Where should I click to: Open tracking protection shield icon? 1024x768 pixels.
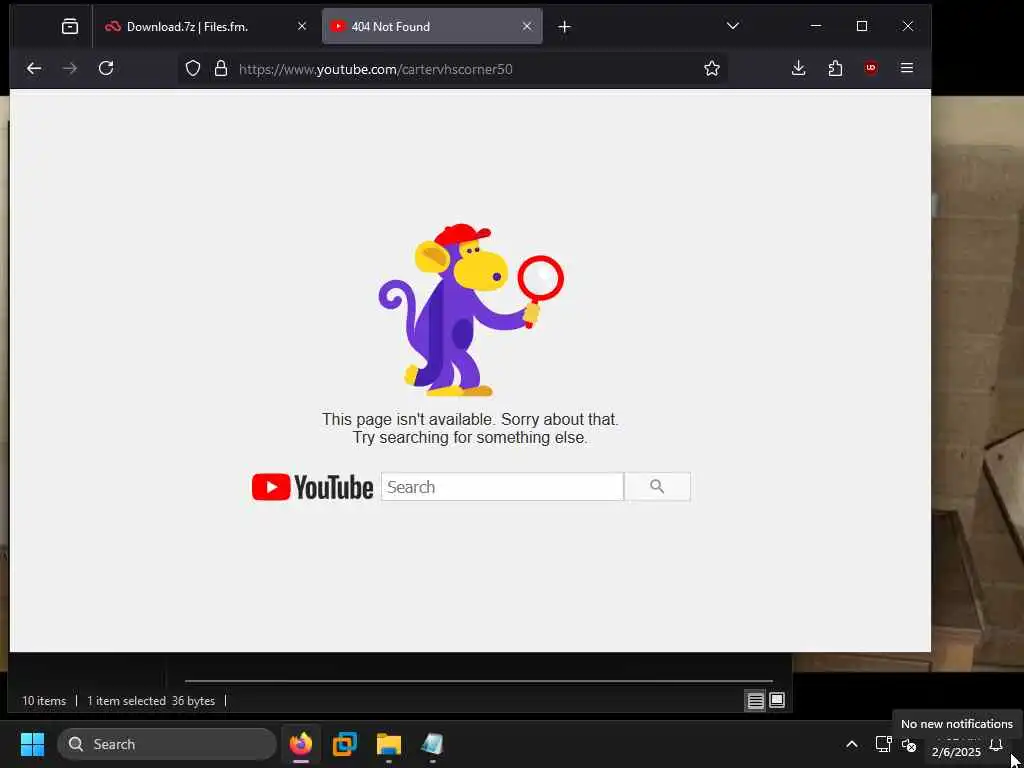(x=193, y=69)
